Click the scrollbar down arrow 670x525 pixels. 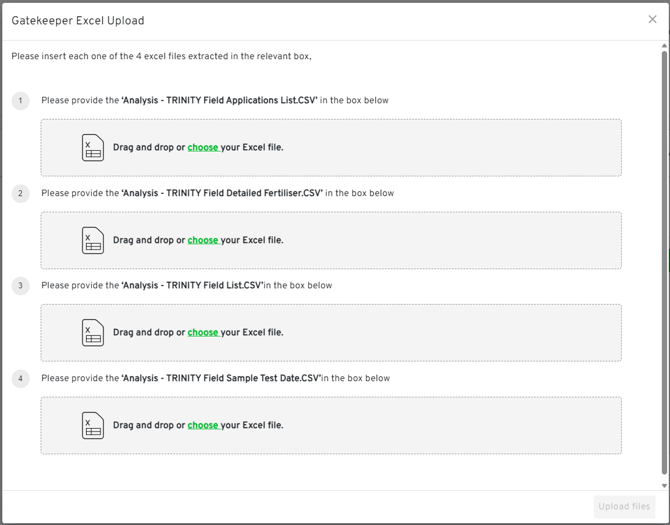coord(664,486)
